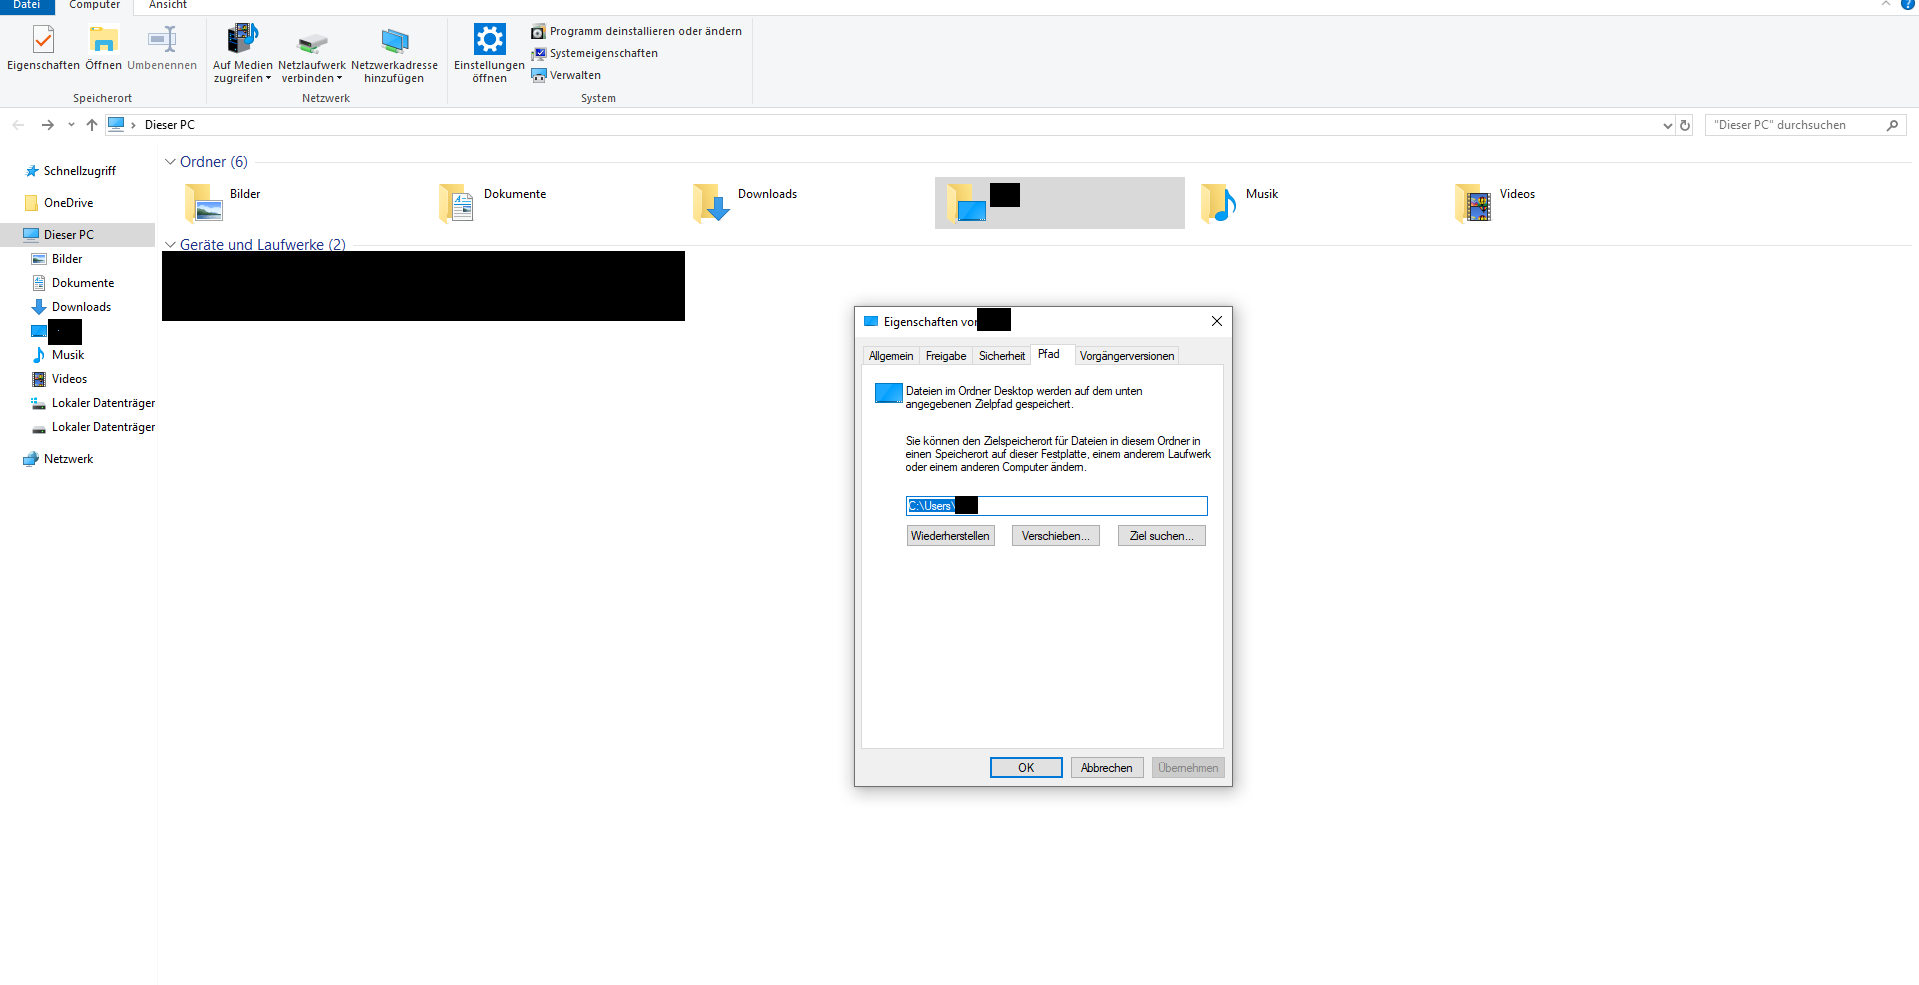This screenshot has width=1919, height=985.
Task: Switch to the Computer ribbon tab
Action: (x=95, y=5)
